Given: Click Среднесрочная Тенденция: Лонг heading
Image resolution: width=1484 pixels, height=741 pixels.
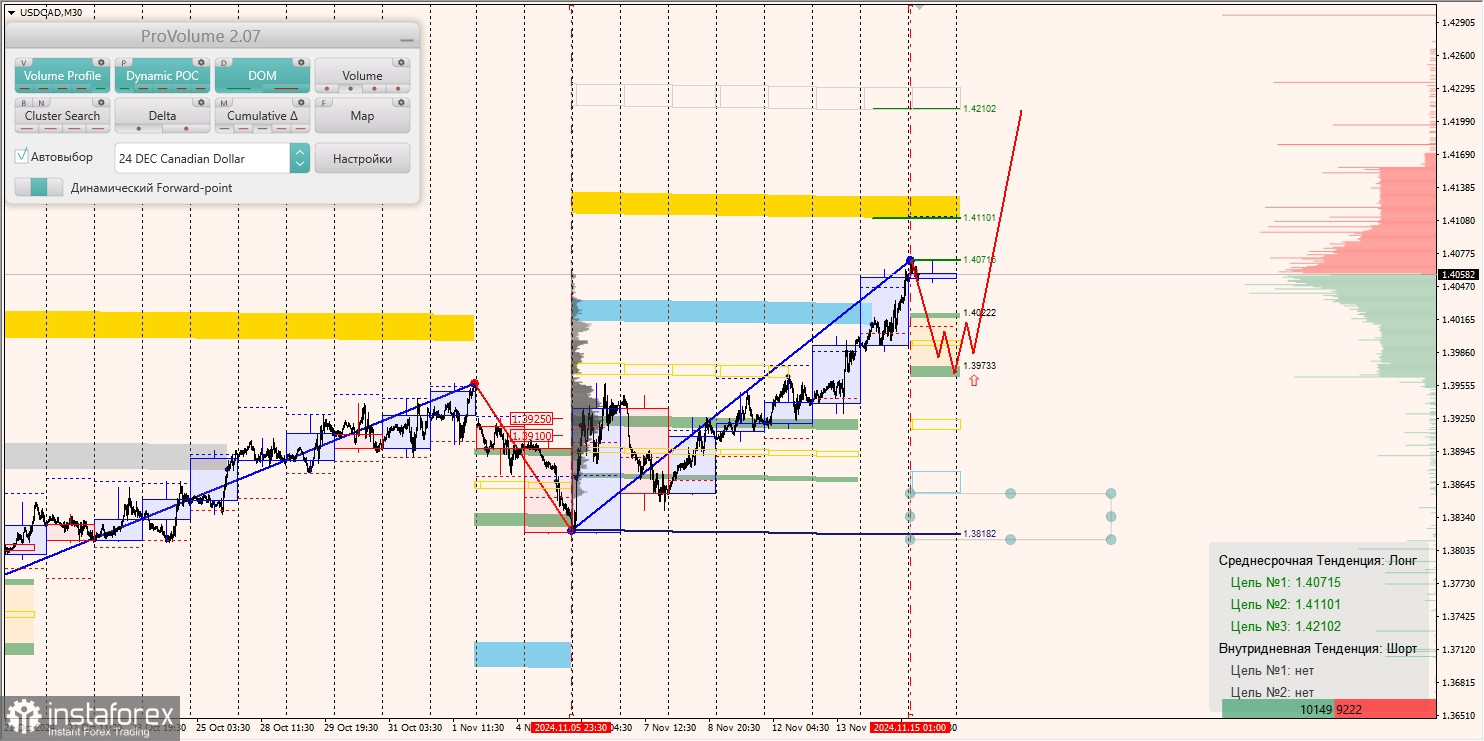Looking at the screenshot, I should [1317, 560].
